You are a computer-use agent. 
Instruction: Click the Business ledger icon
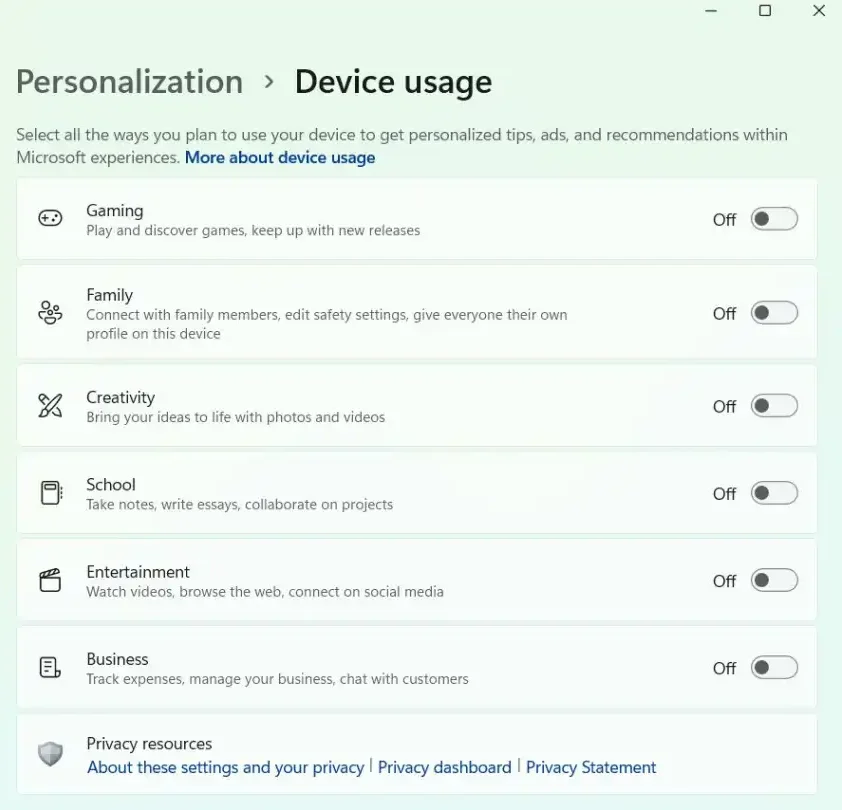point(50,666)
